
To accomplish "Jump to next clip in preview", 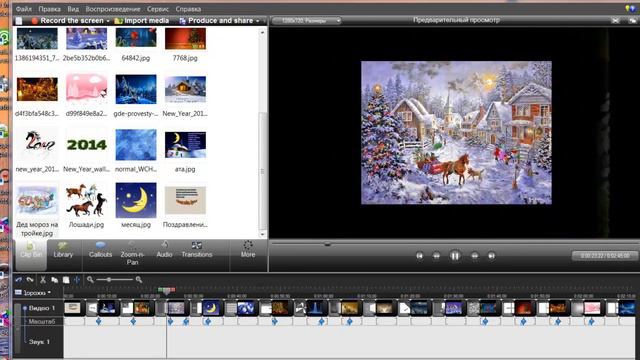I will click(x=491, y=256).
